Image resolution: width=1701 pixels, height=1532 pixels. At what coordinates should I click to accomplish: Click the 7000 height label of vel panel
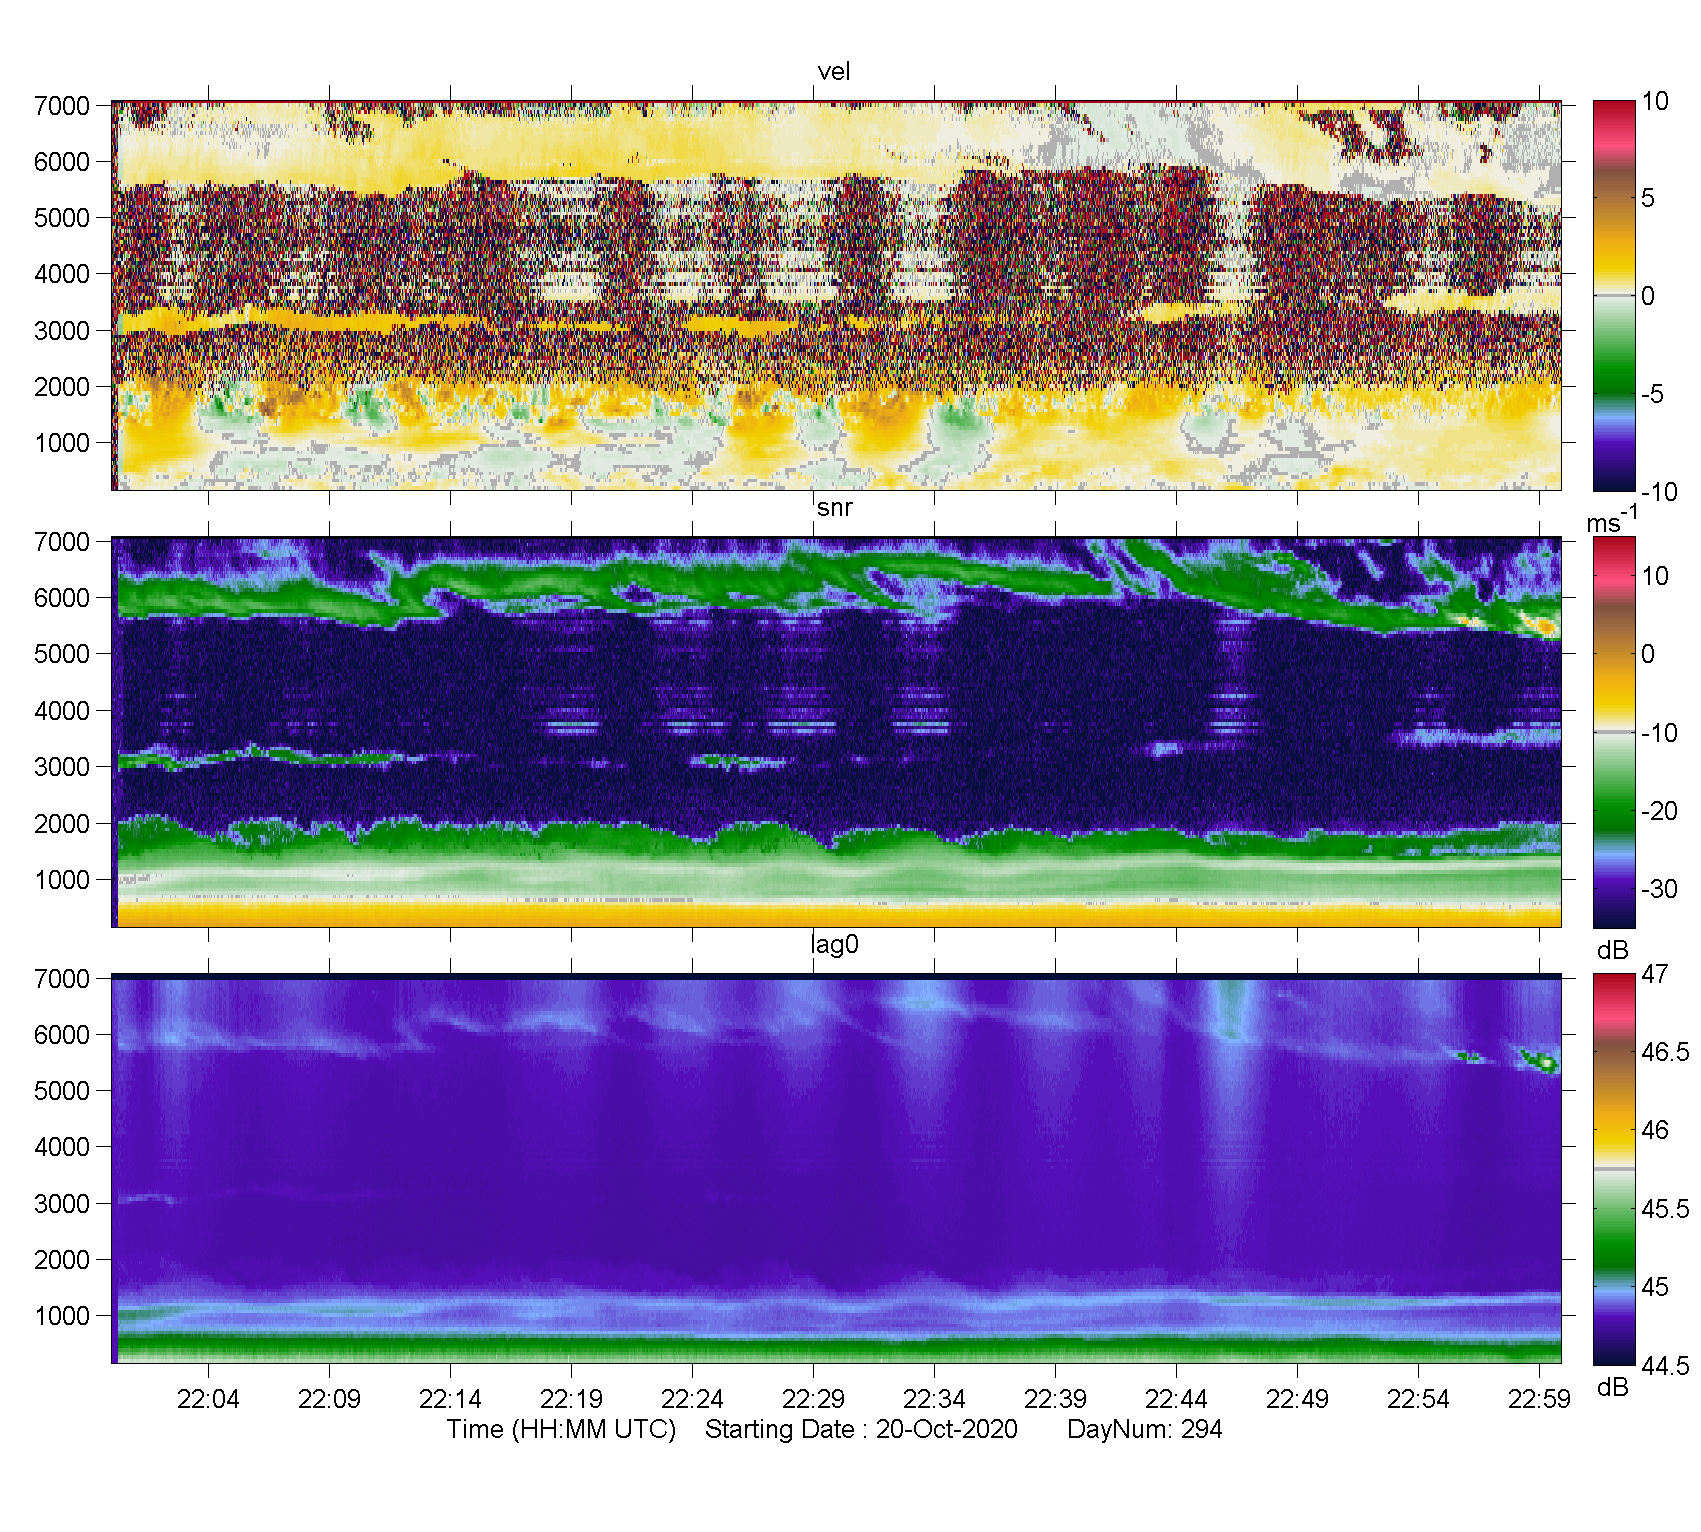point(62,105)
